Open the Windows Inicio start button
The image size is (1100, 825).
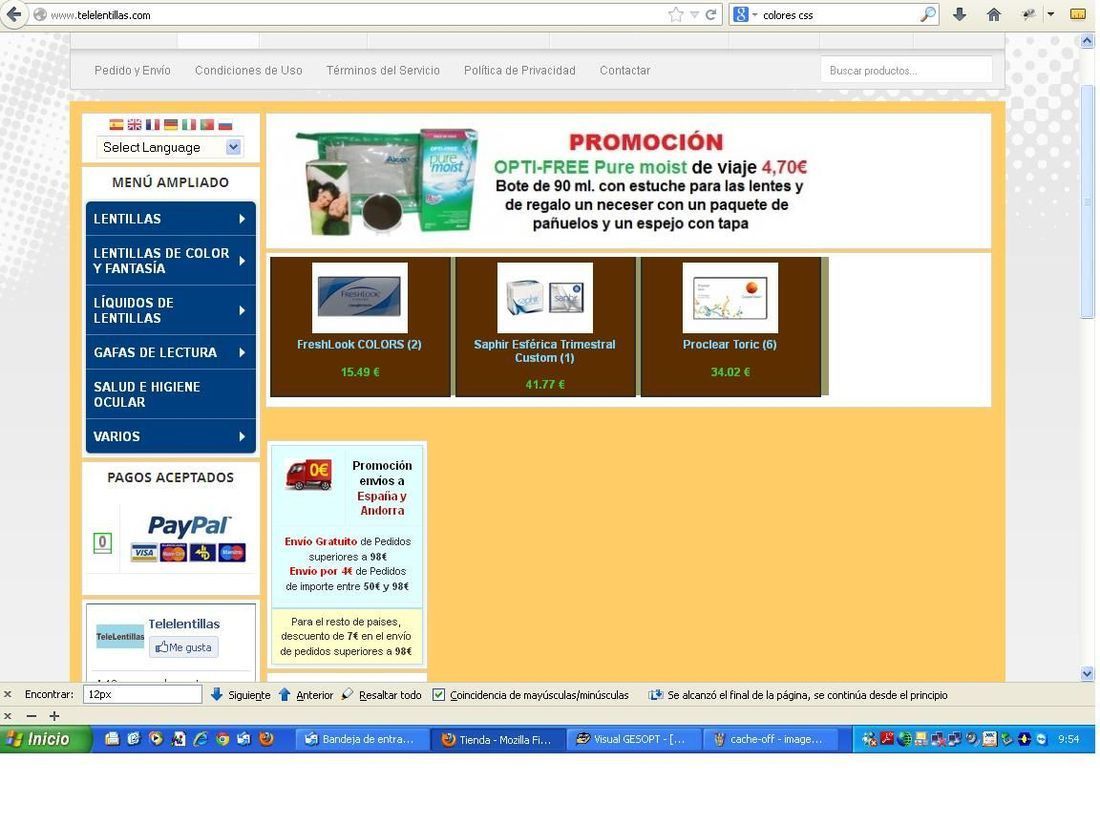[x=46, y=739]
